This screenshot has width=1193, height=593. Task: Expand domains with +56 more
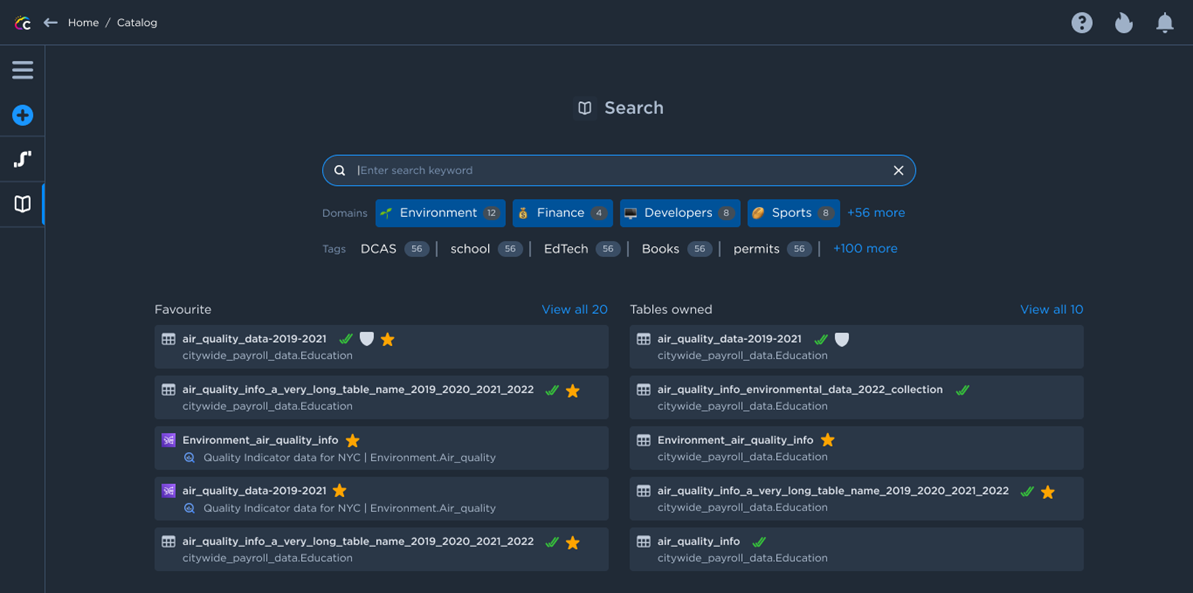coord(875,213)
